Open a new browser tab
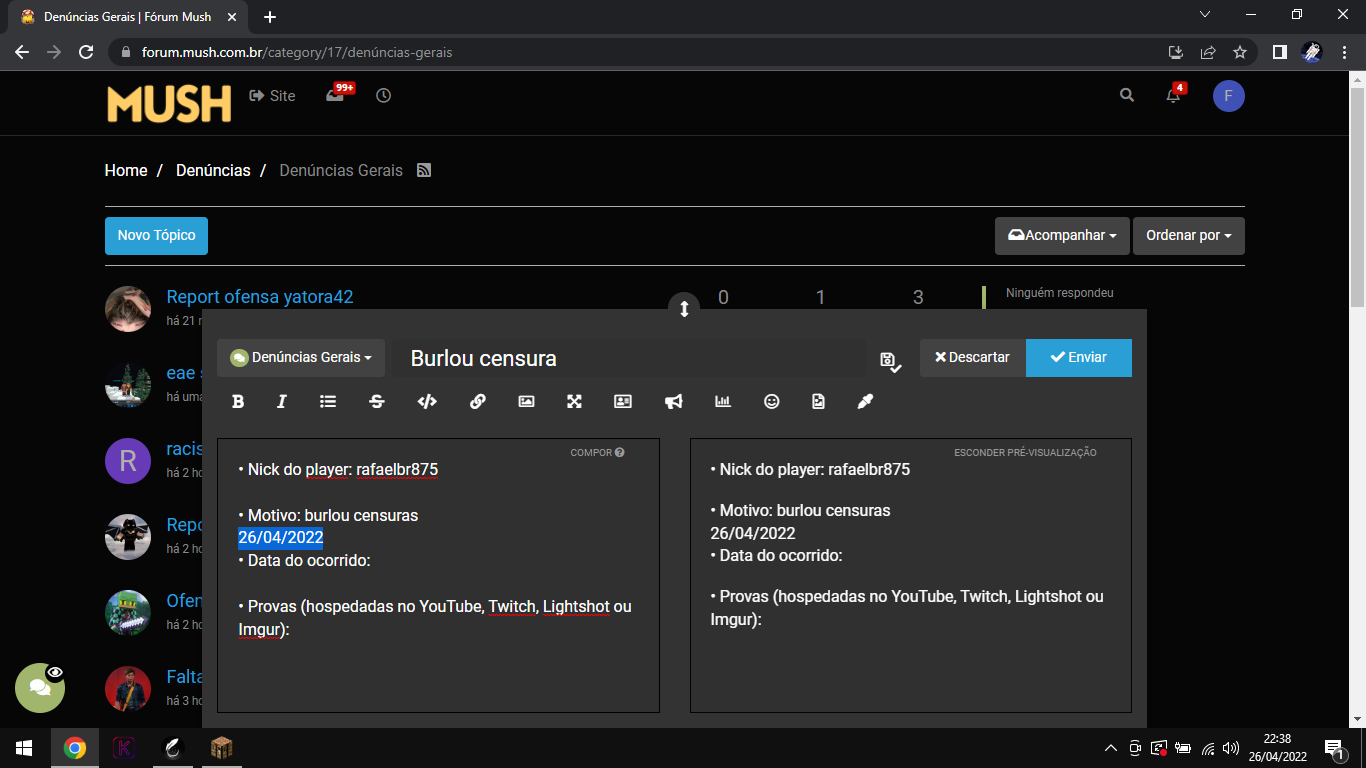1366x768 pixels. [270, 17]
